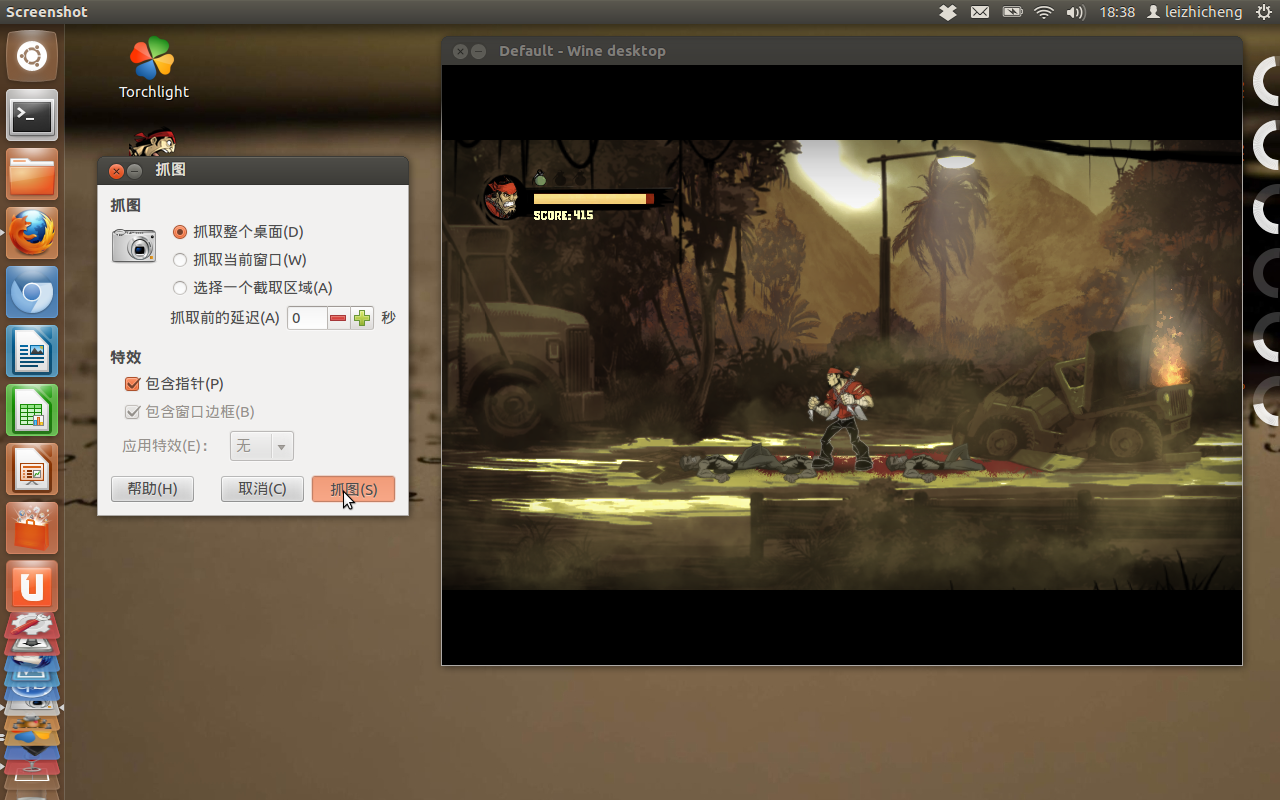This screenshot has width=1280, height=800.
Task: Select 抓取当前窗口(W) radio option
Action: click(x=240, y=259)
